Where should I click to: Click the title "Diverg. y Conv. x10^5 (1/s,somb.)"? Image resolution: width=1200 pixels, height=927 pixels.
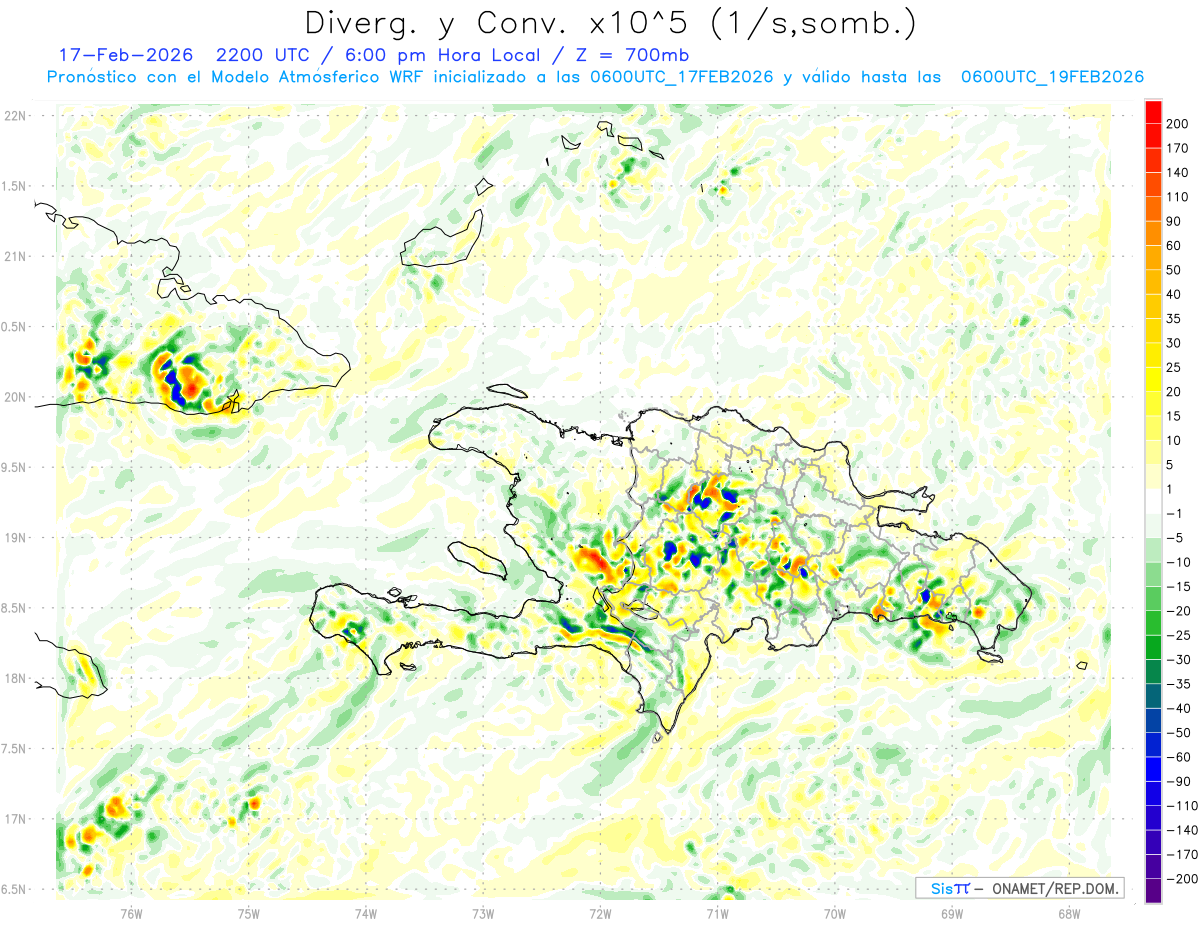610,23
